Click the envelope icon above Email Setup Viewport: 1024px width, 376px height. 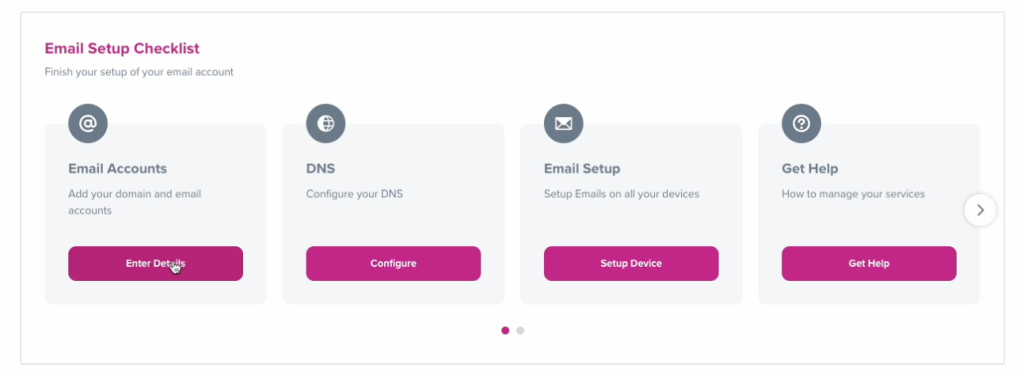564,123
